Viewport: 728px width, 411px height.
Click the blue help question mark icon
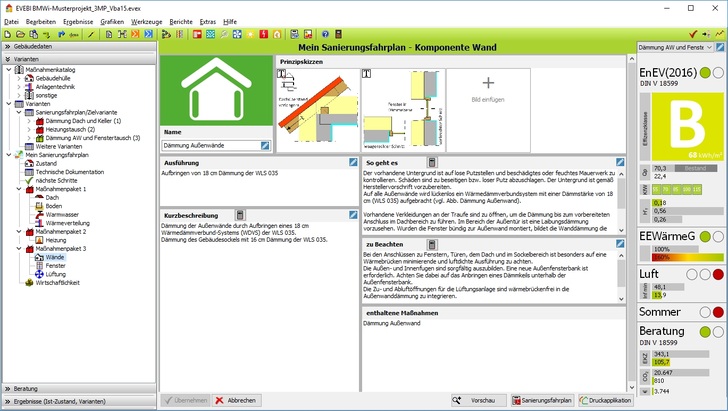[x=325, y=34]
